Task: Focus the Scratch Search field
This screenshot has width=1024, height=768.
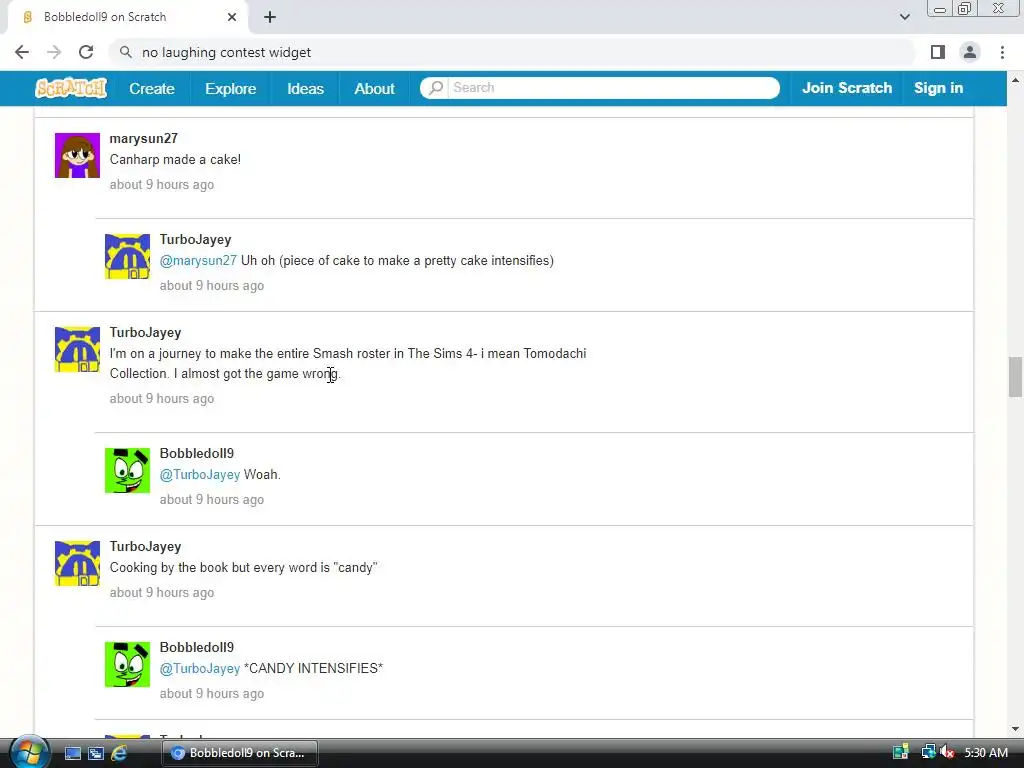Action: point(614,88)
